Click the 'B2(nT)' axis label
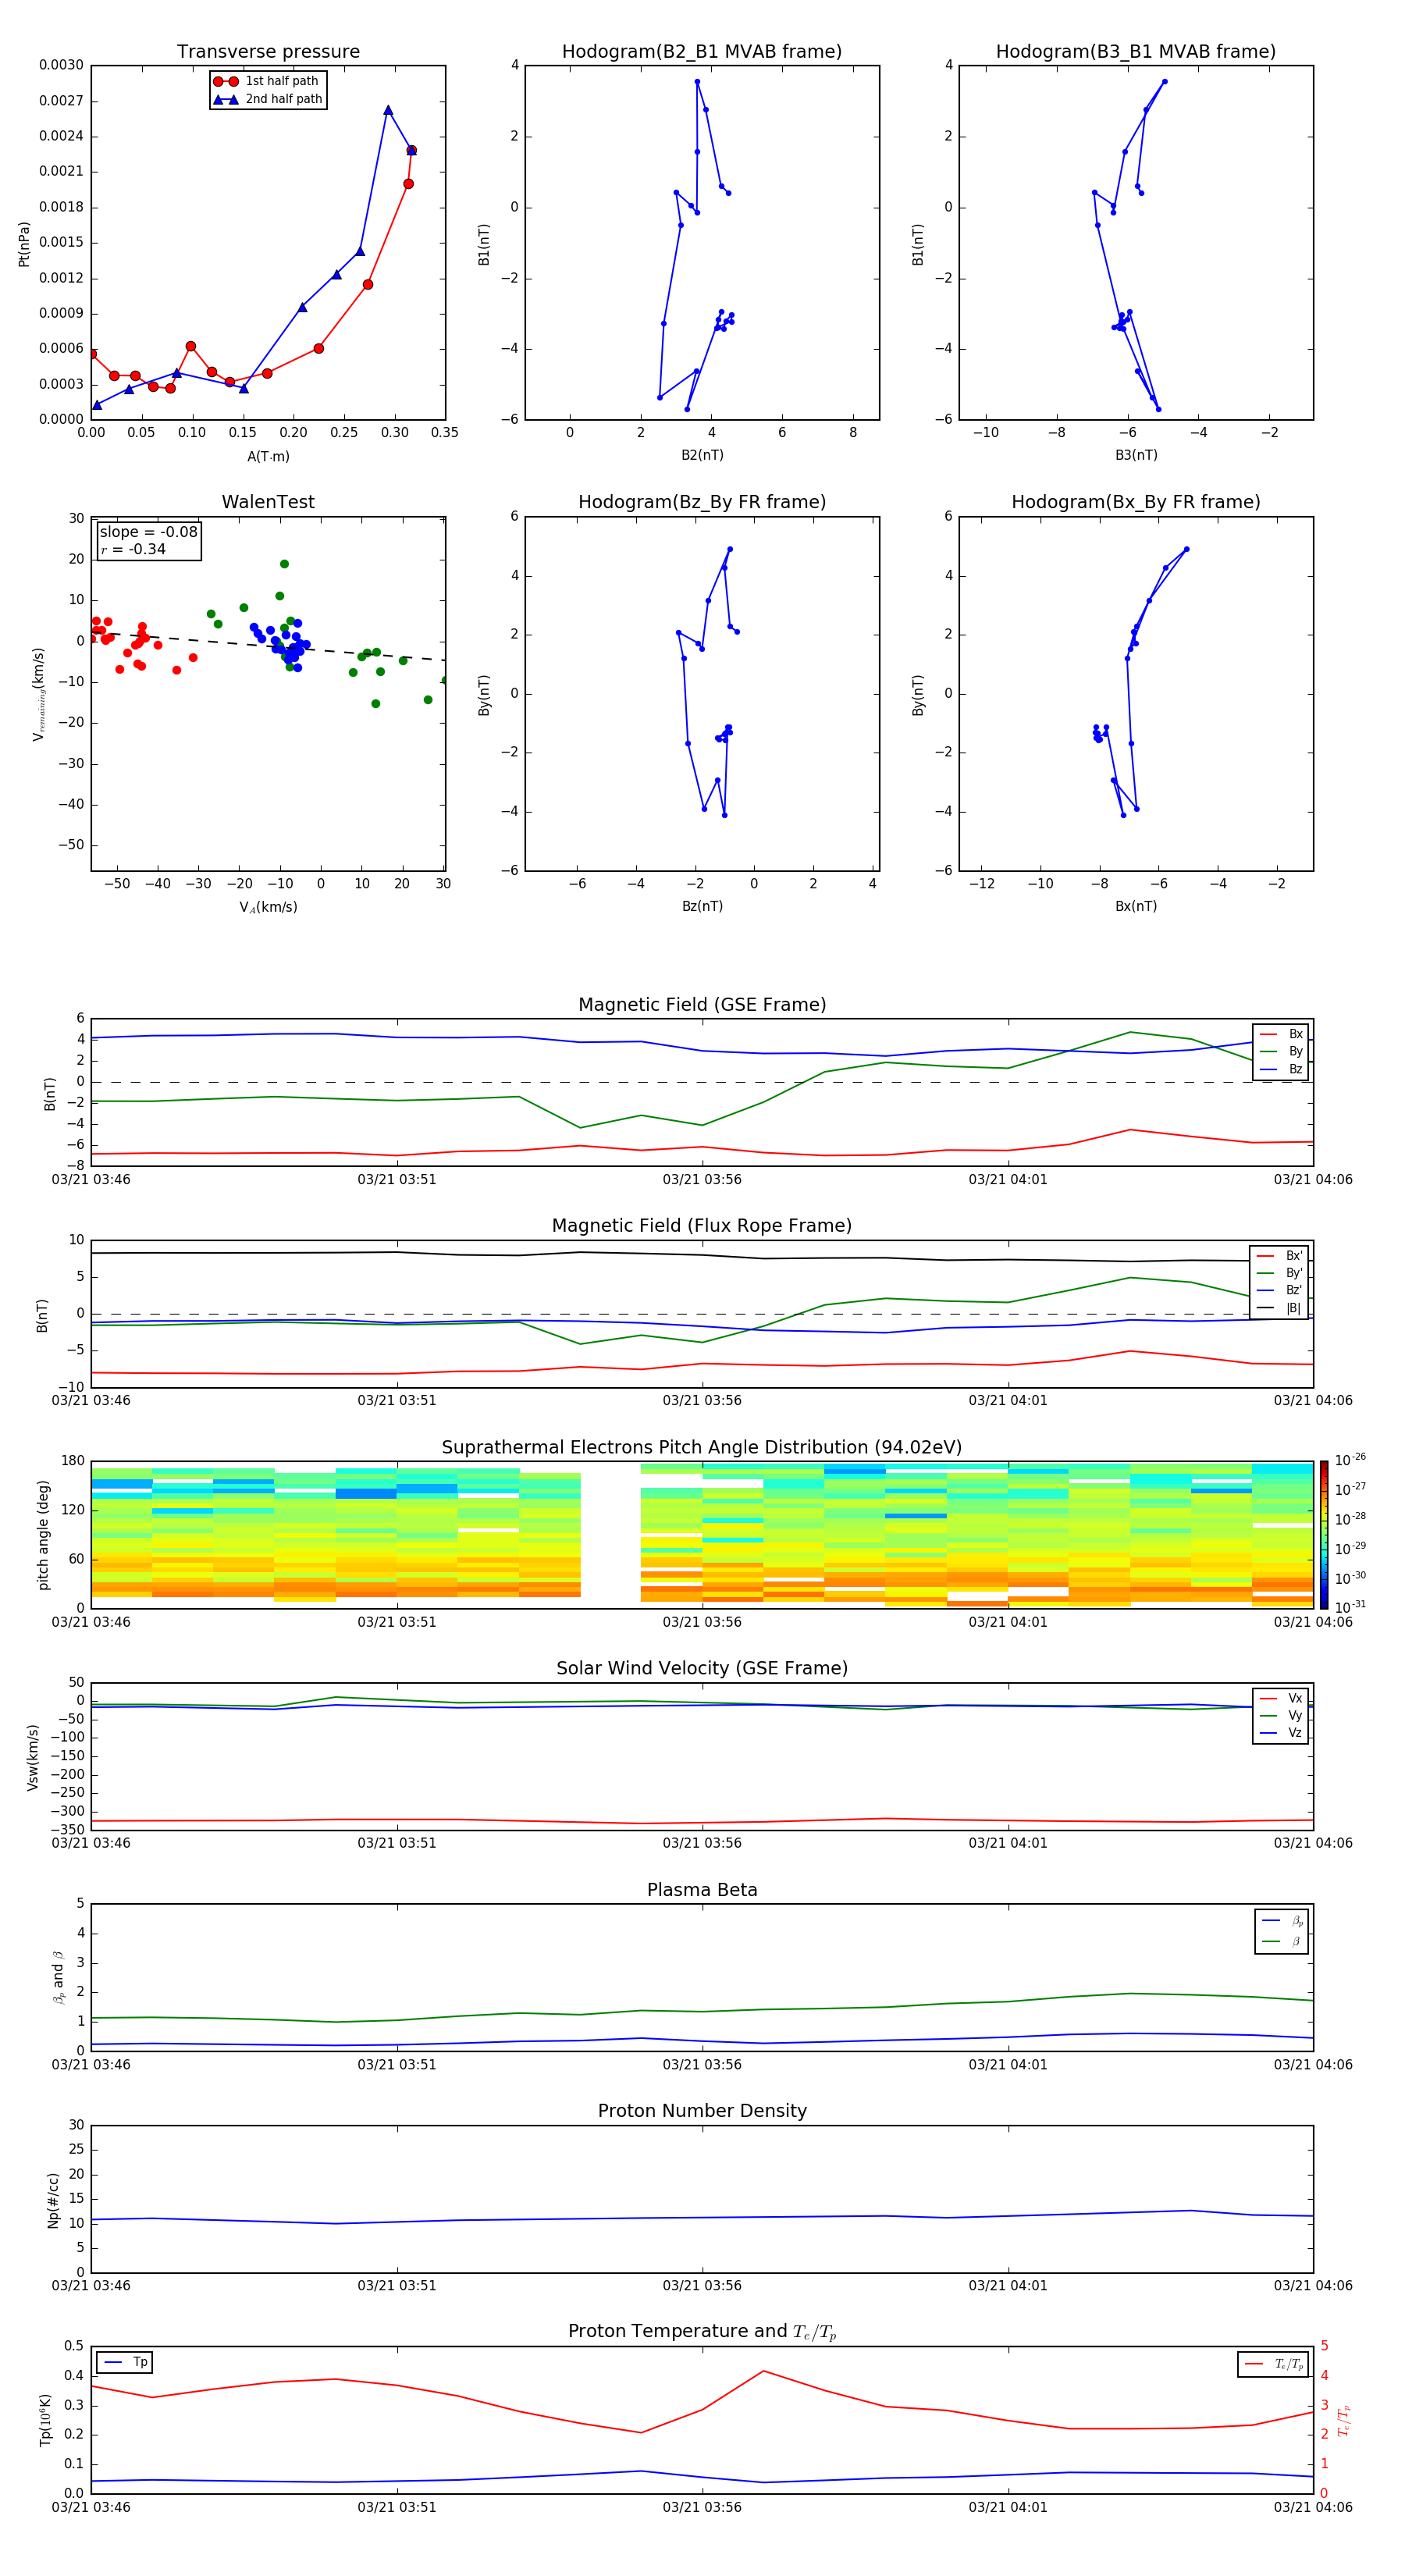The width and height of the screenshot is (1405, 2576). tap(702, 455)
